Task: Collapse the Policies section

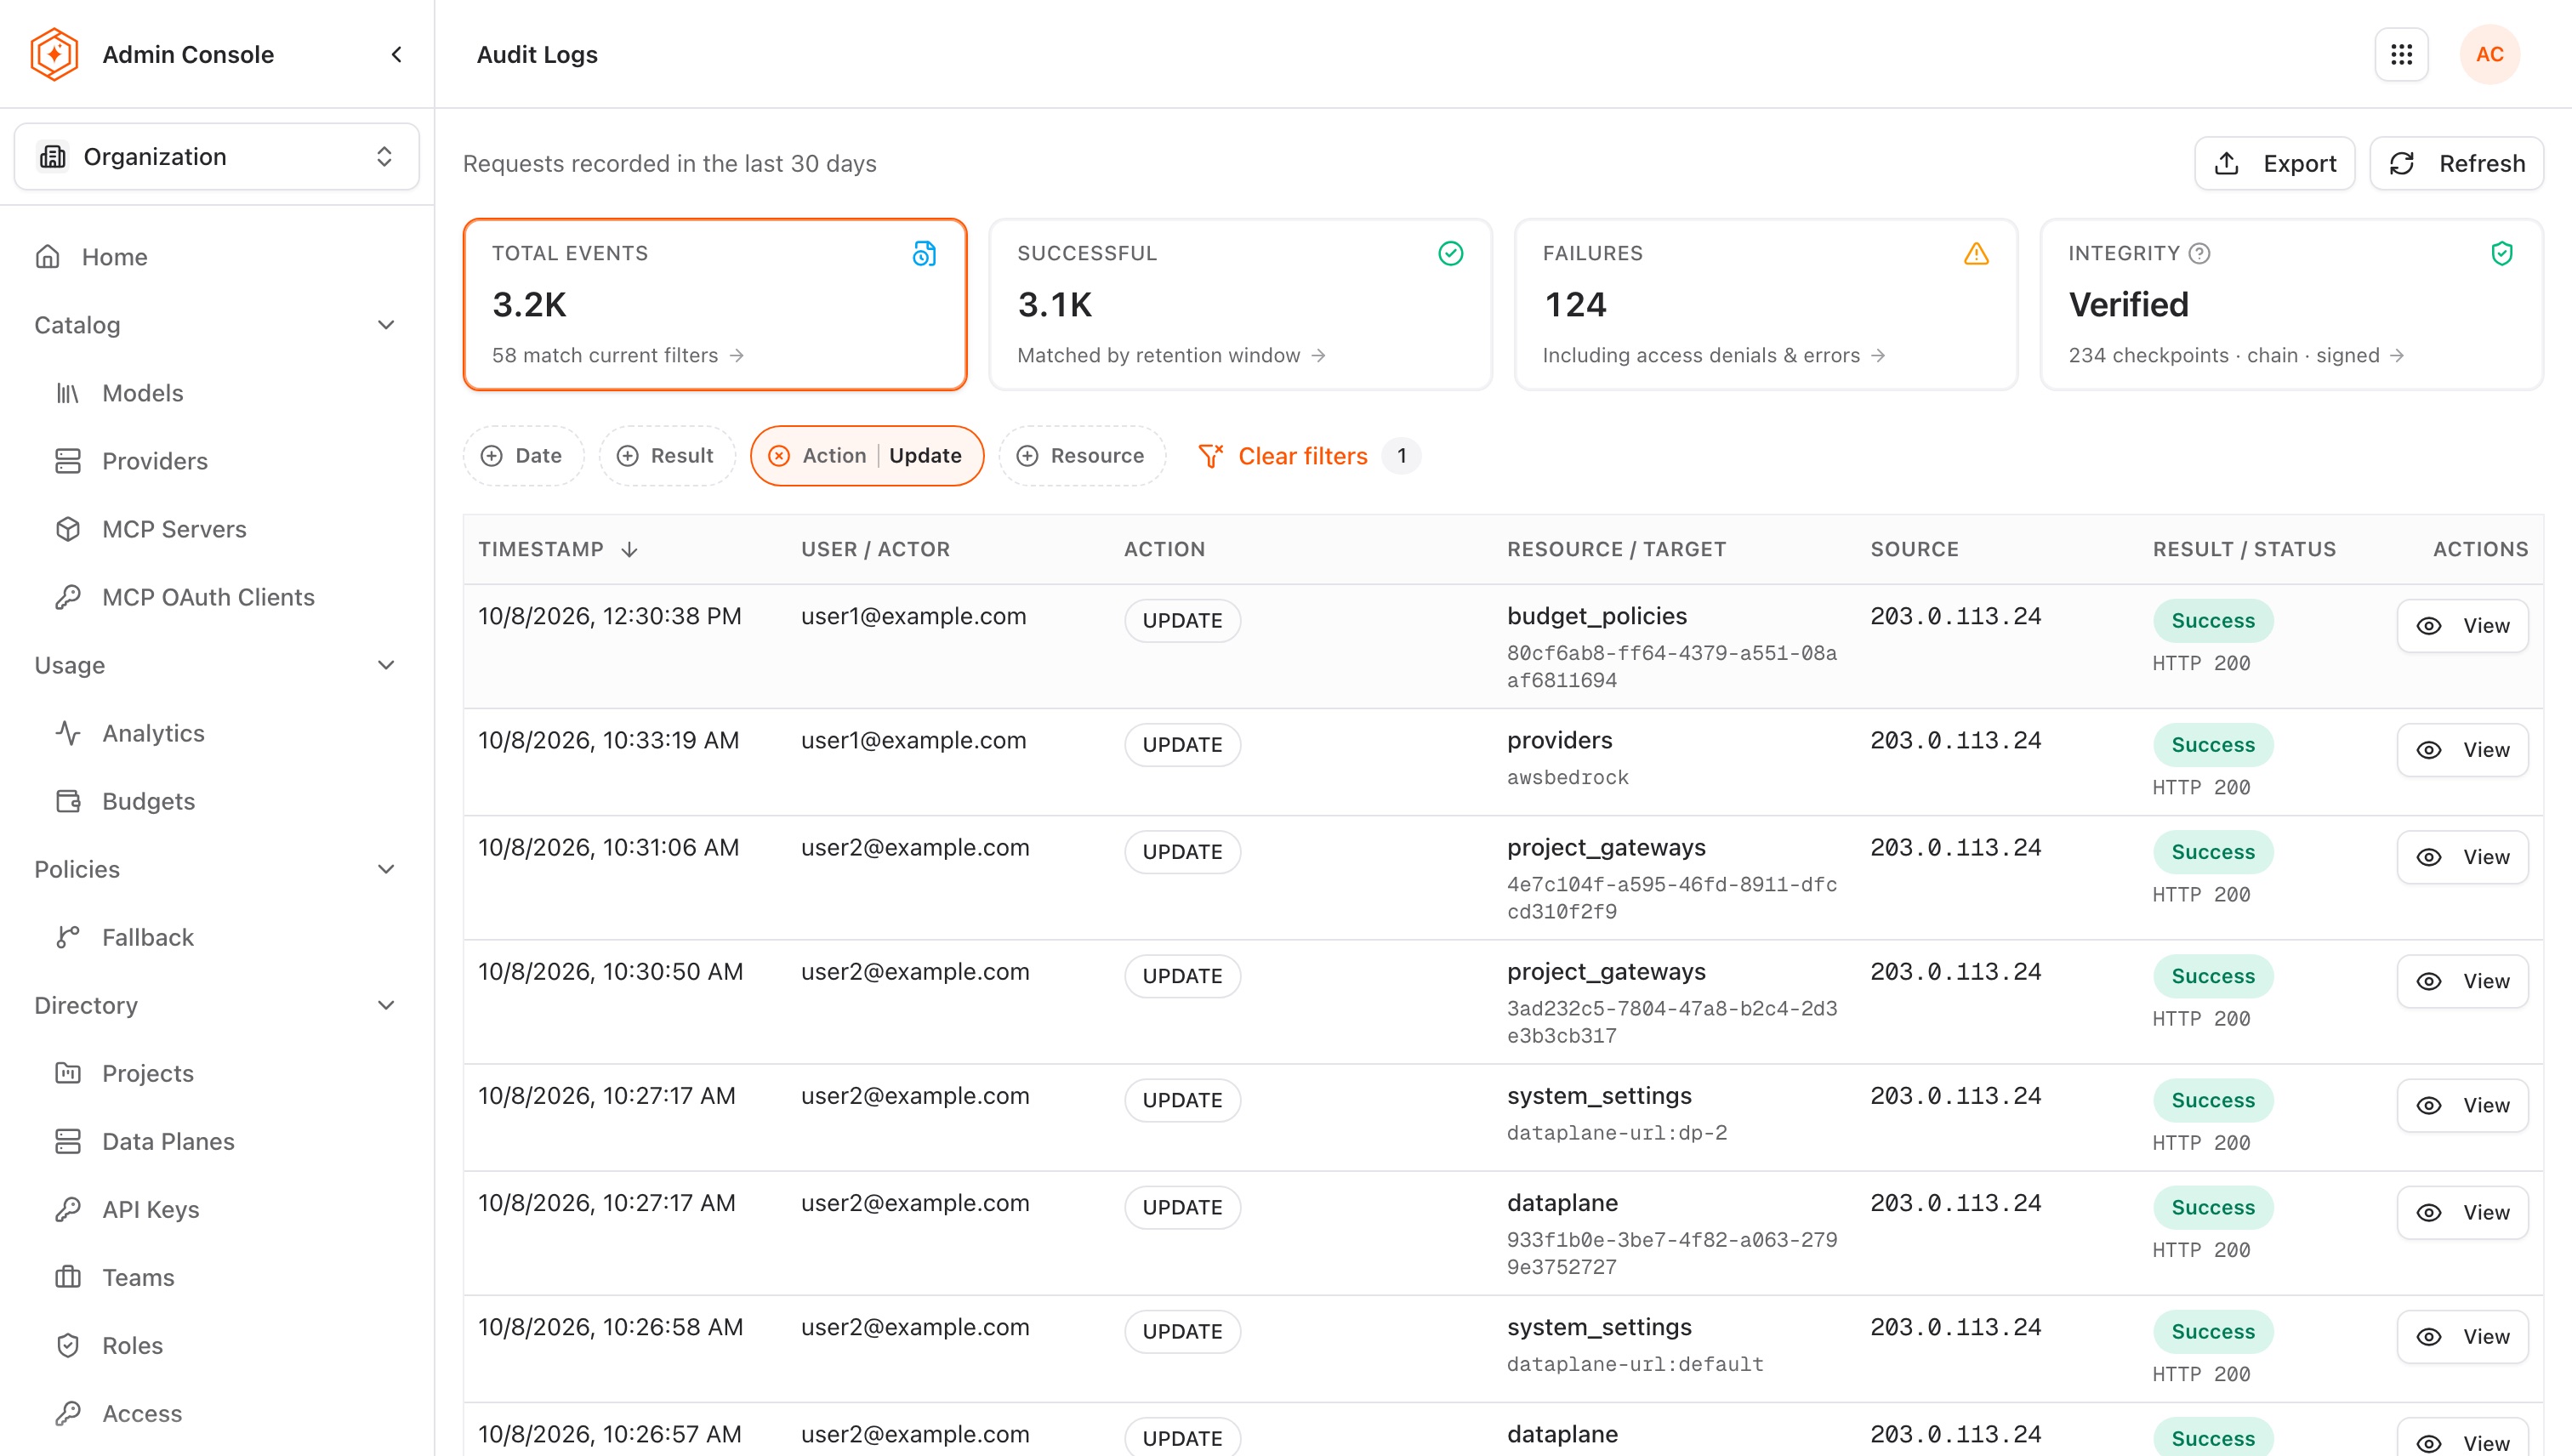Action: click(386, 869)
